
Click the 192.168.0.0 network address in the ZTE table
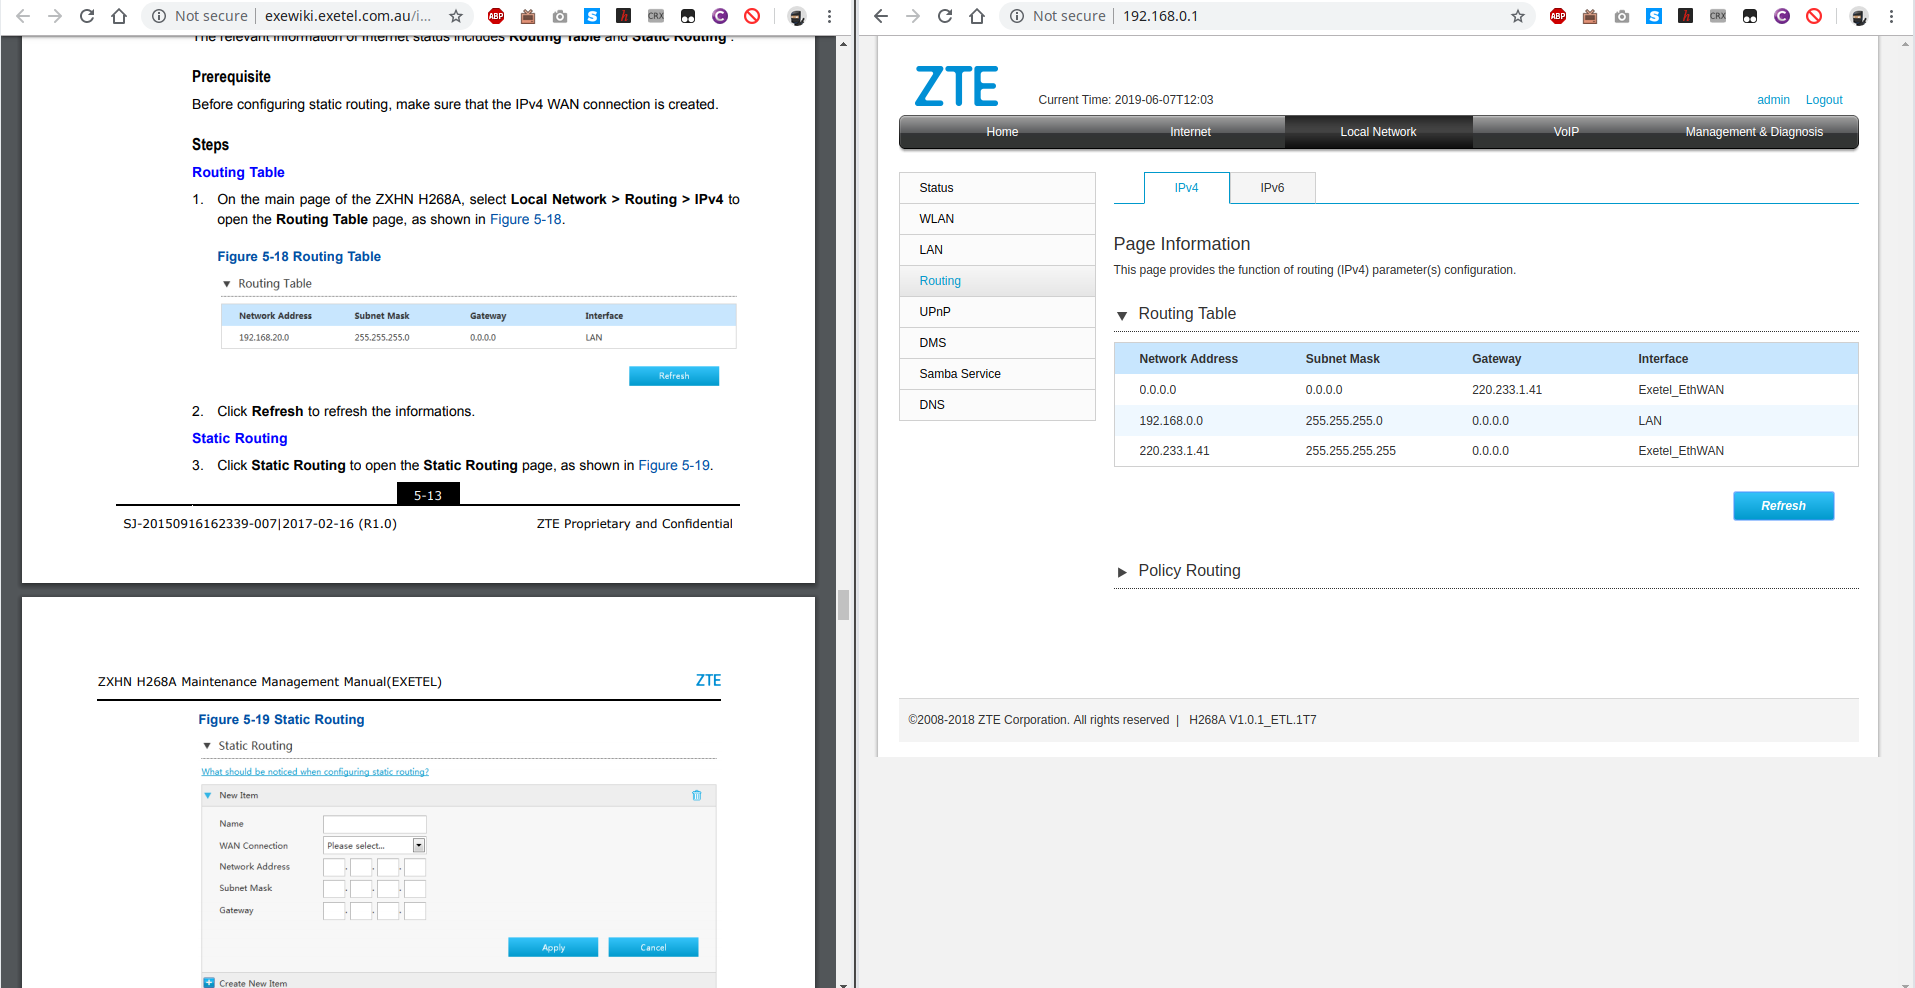click(x=1171, y=421)
